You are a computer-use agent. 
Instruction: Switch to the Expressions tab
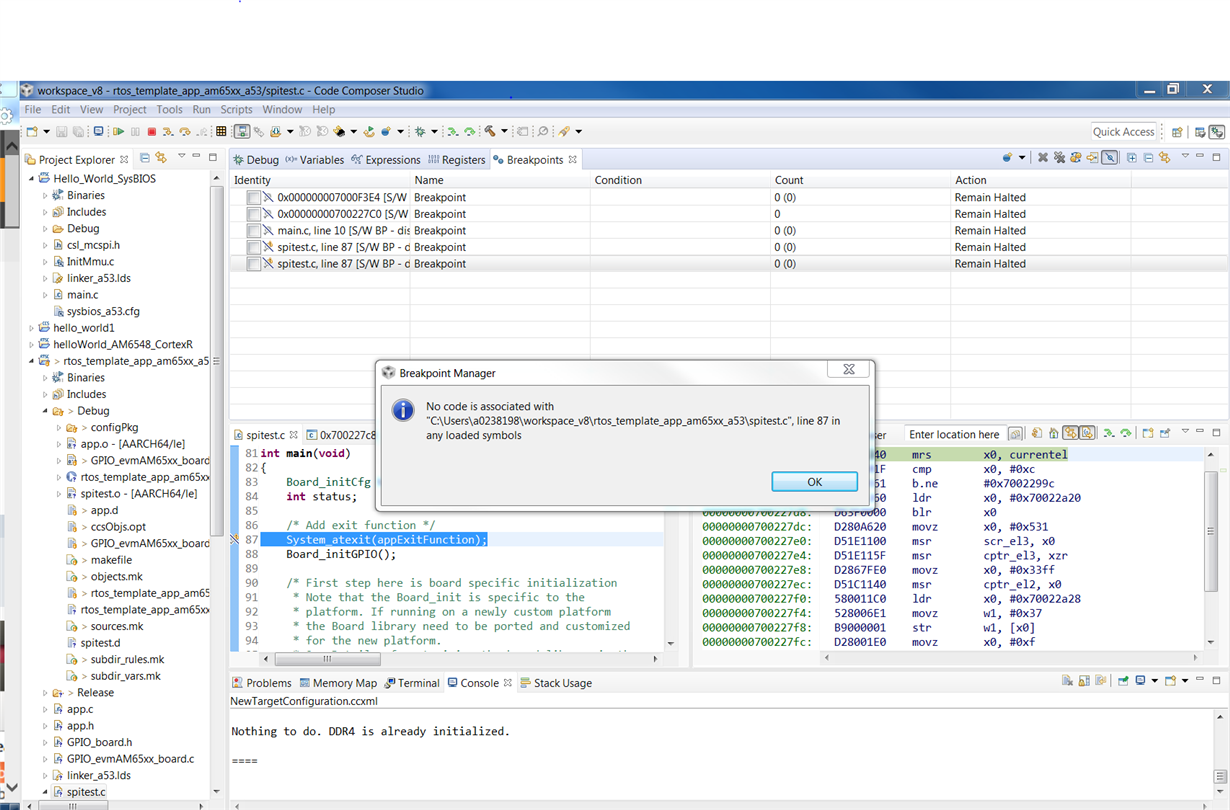(x=385, y=160)
